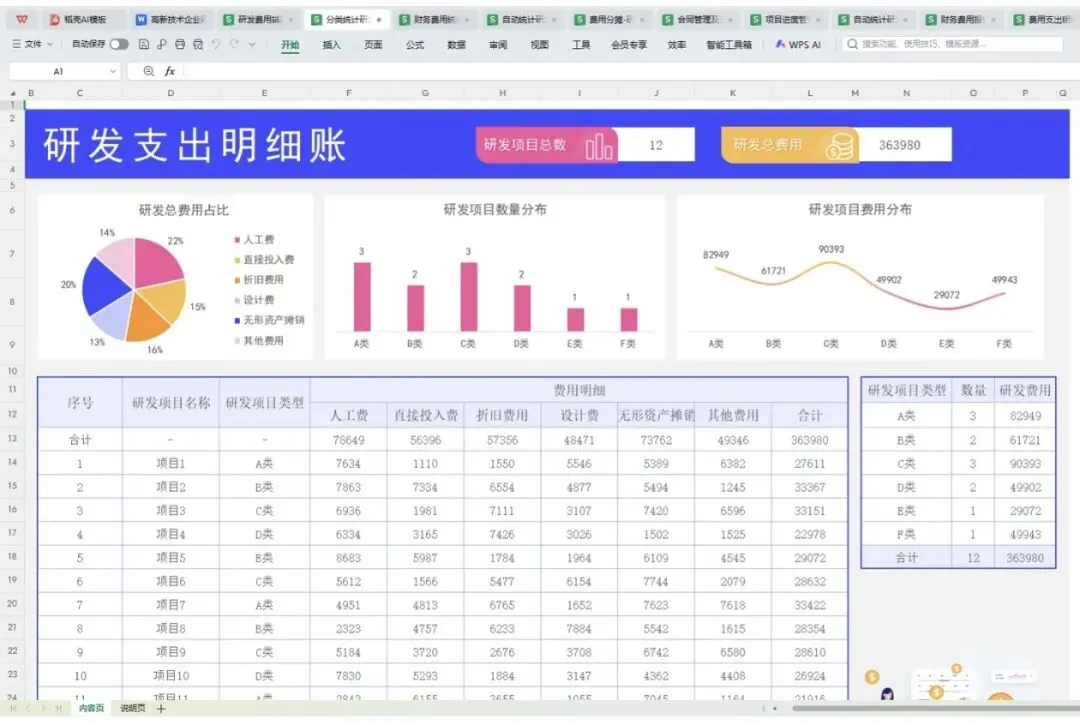Select the 公式 ribbon tab
This screenshot has width=1080, height=724.
coord(415,45)
